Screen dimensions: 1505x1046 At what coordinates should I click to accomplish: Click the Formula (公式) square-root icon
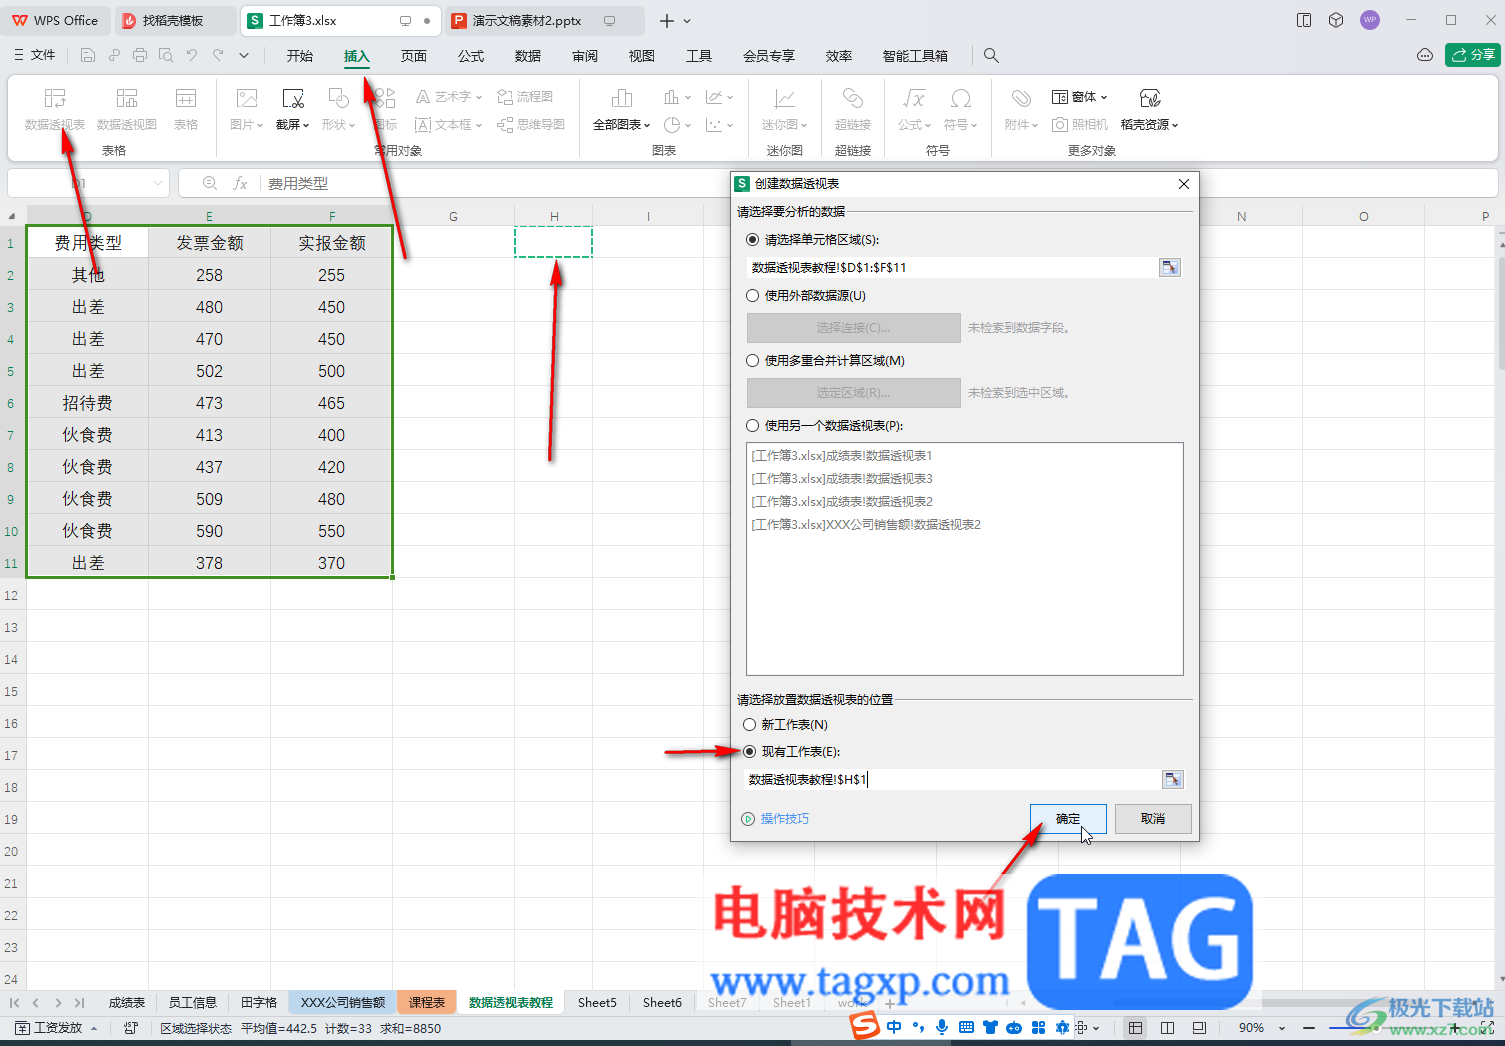914,98
